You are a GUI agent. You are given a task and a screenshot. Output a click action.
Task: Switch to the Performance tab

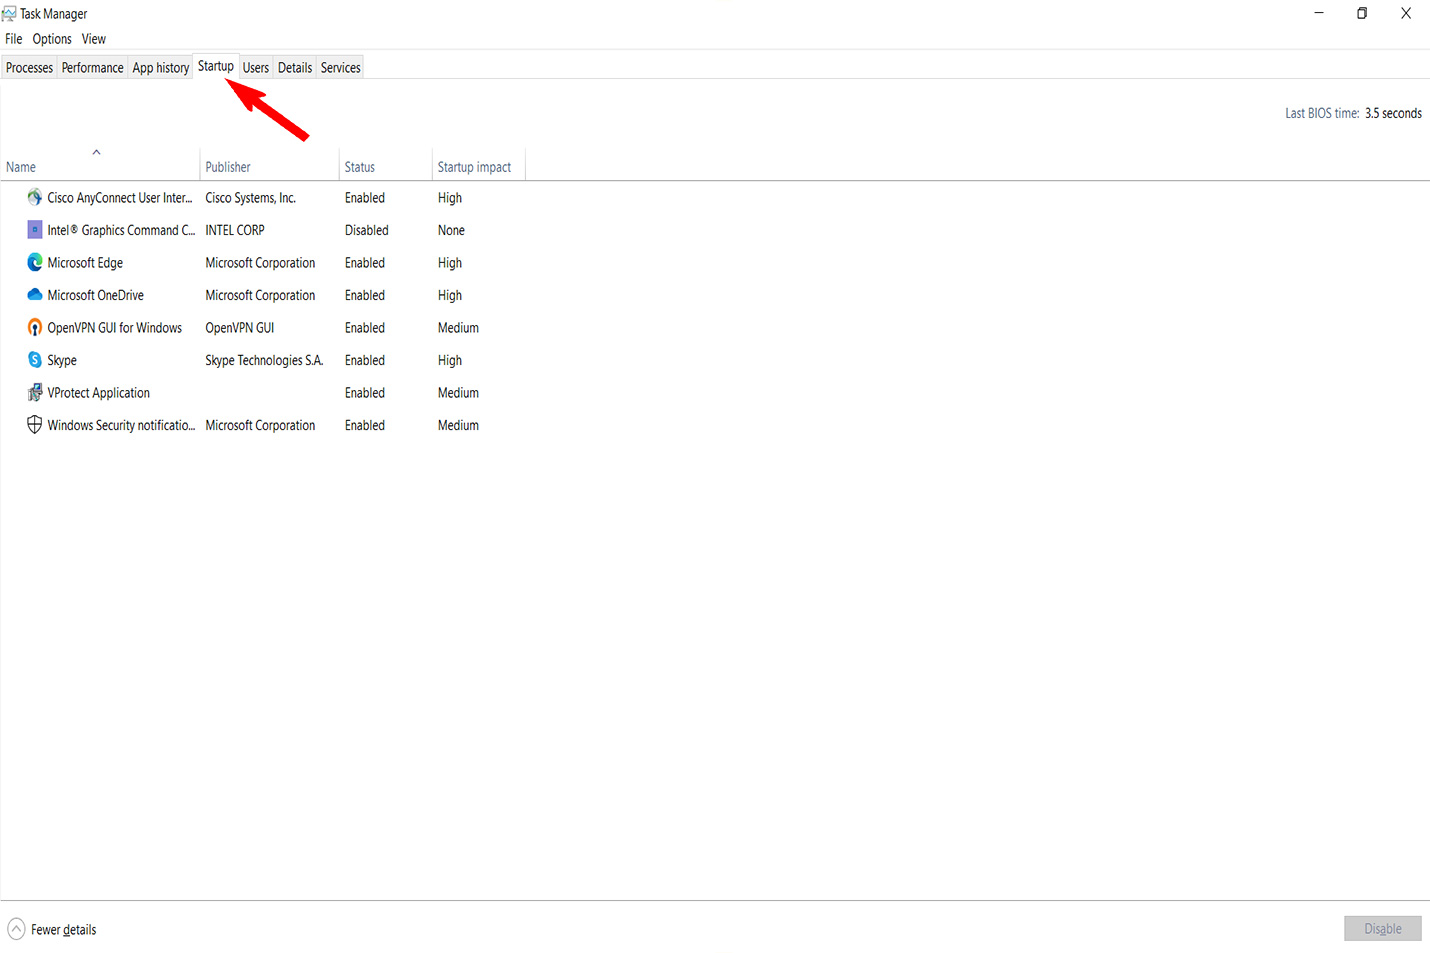(93, 68)
